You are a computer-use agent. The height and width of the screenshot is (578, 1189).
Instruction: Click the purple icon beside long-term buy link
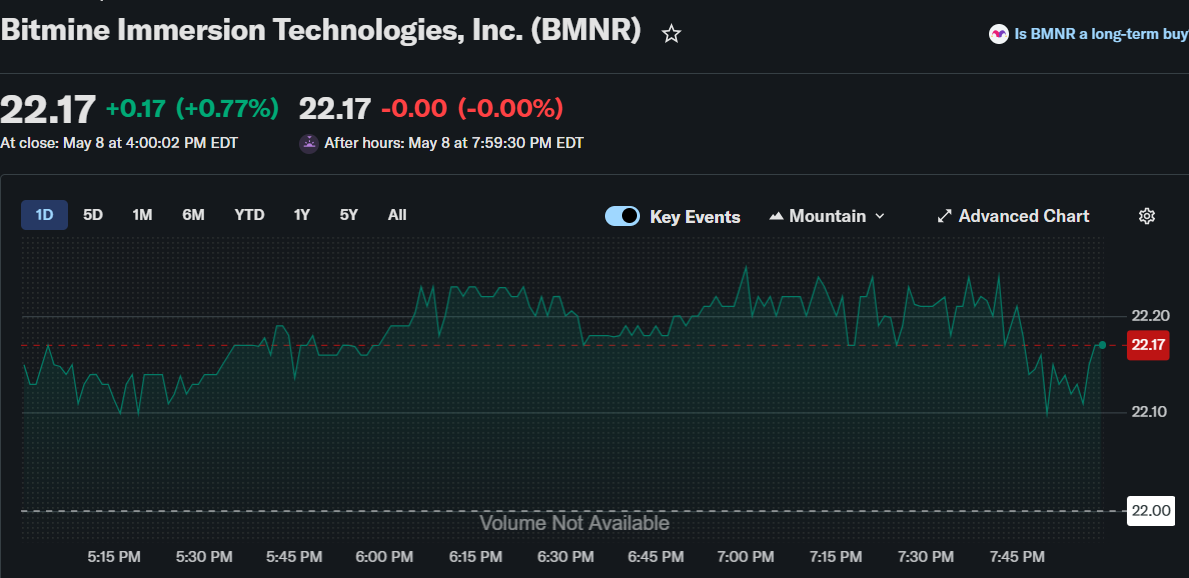coord(999,34)
